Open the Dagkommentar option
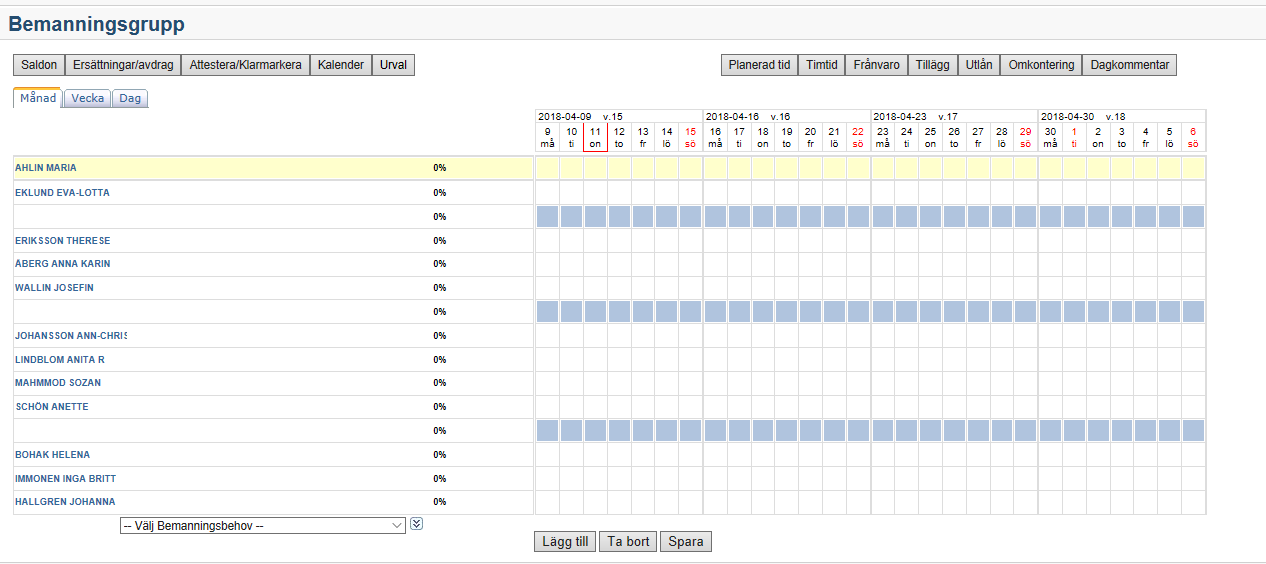Screen dimensions: 1266x564 point(1129,65)
